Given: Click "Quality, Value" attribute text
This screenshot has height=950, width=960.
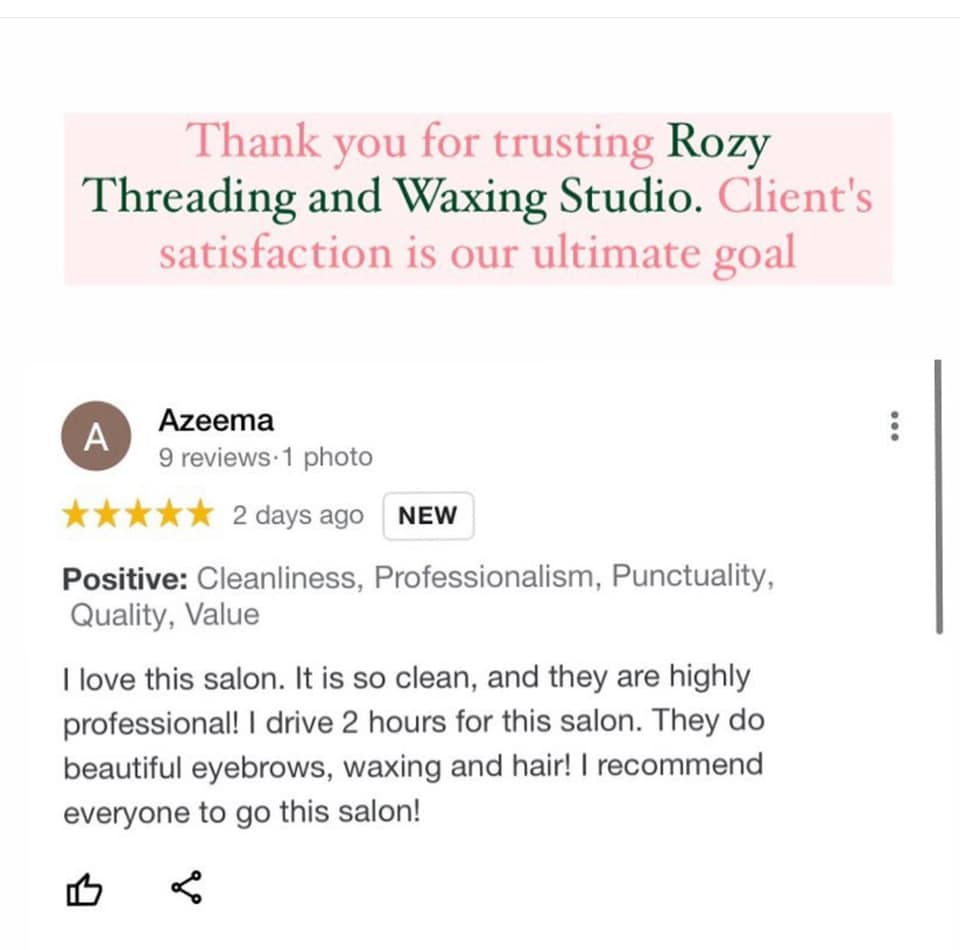Looking at the screenshot, I should point(165,615).
